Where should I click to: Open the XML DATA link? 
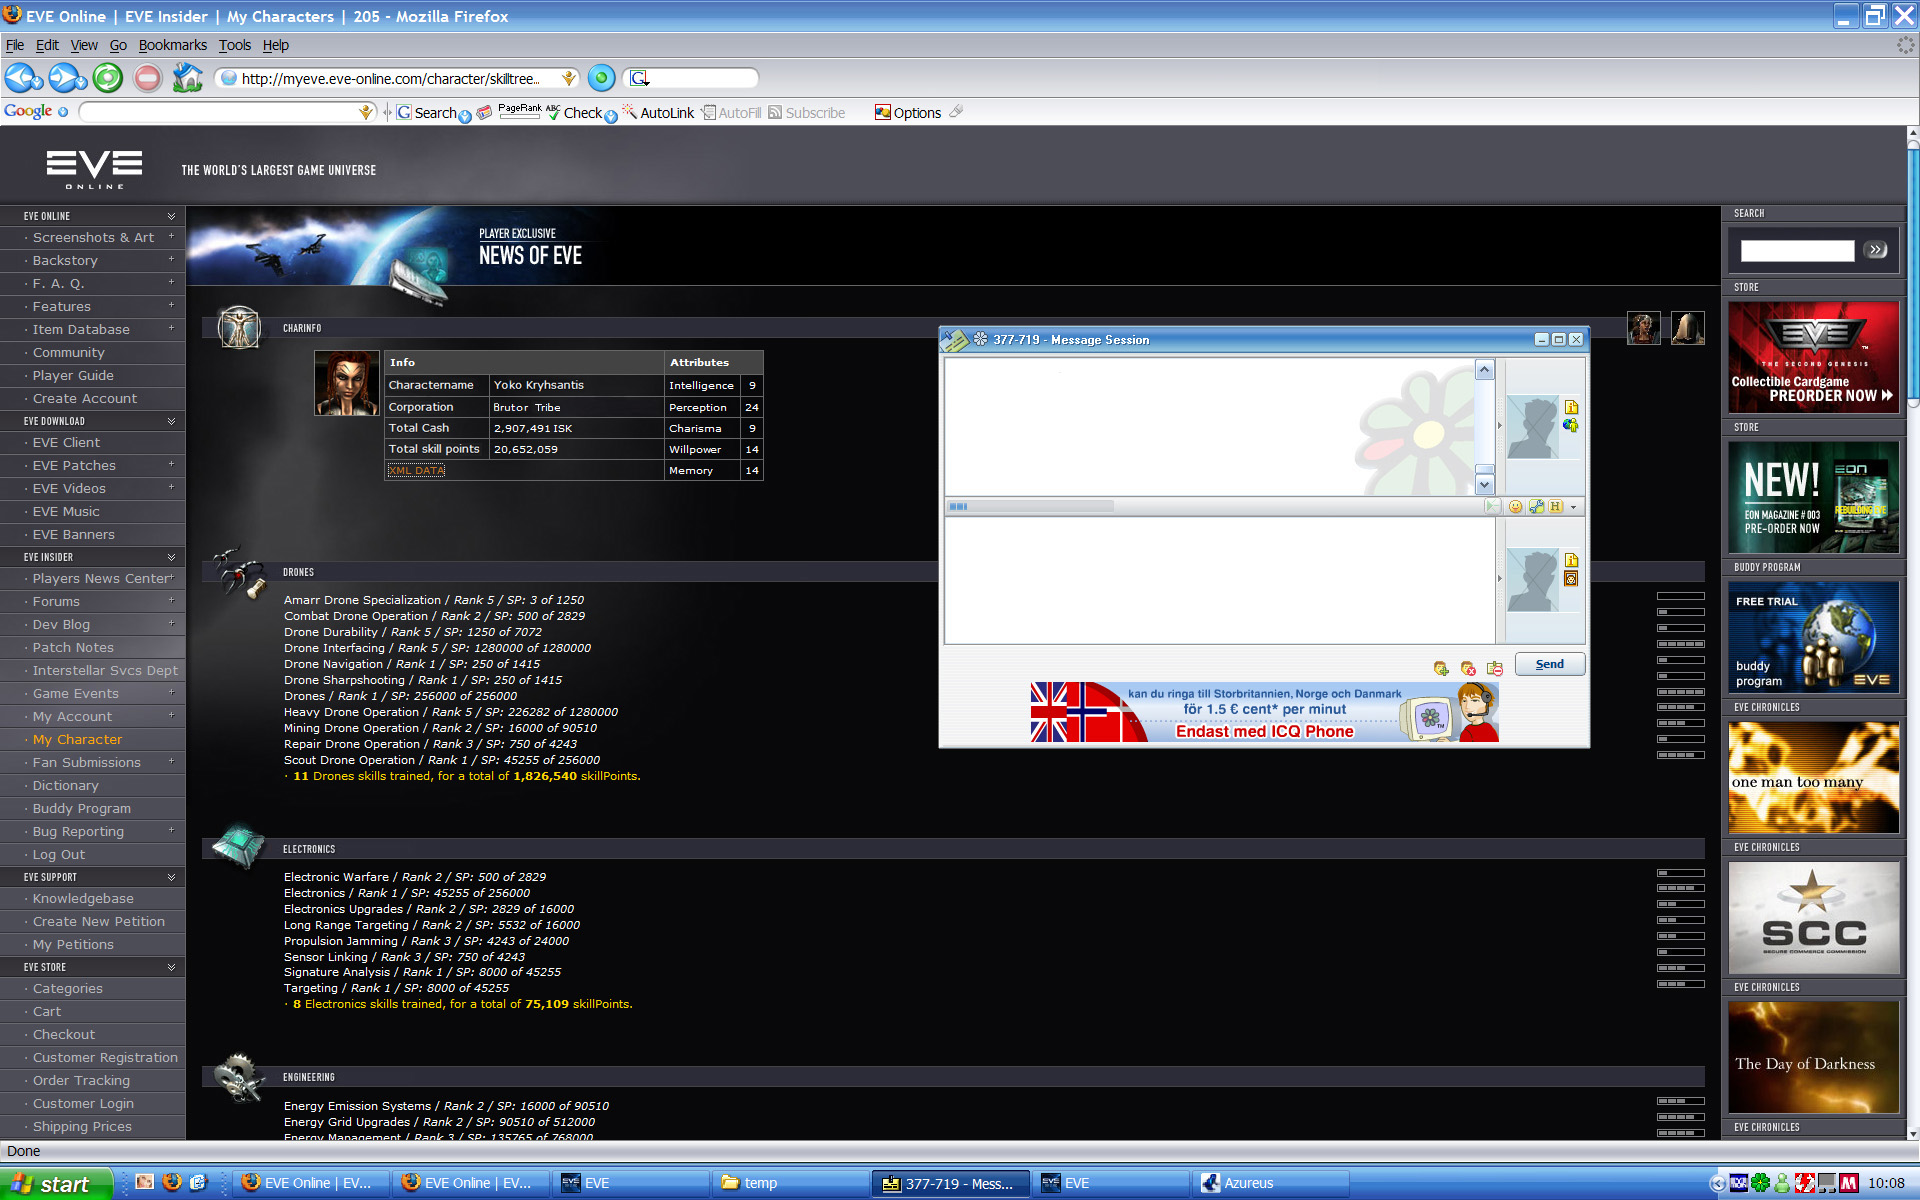pyautogui.click(x=416, y=470)
